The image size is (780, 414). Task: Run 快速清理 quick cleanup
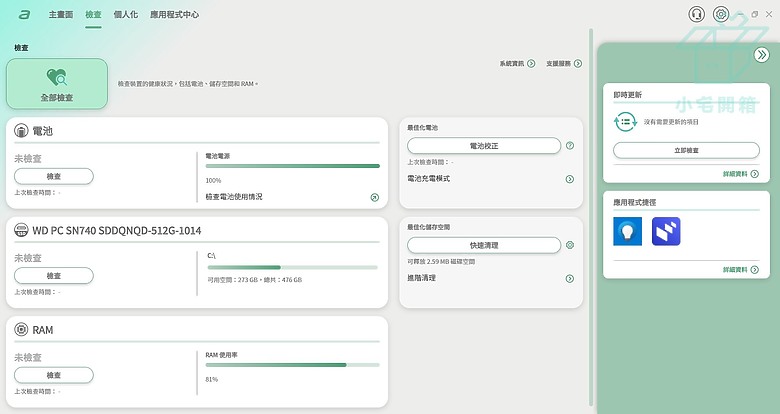[x=484, y=245]
